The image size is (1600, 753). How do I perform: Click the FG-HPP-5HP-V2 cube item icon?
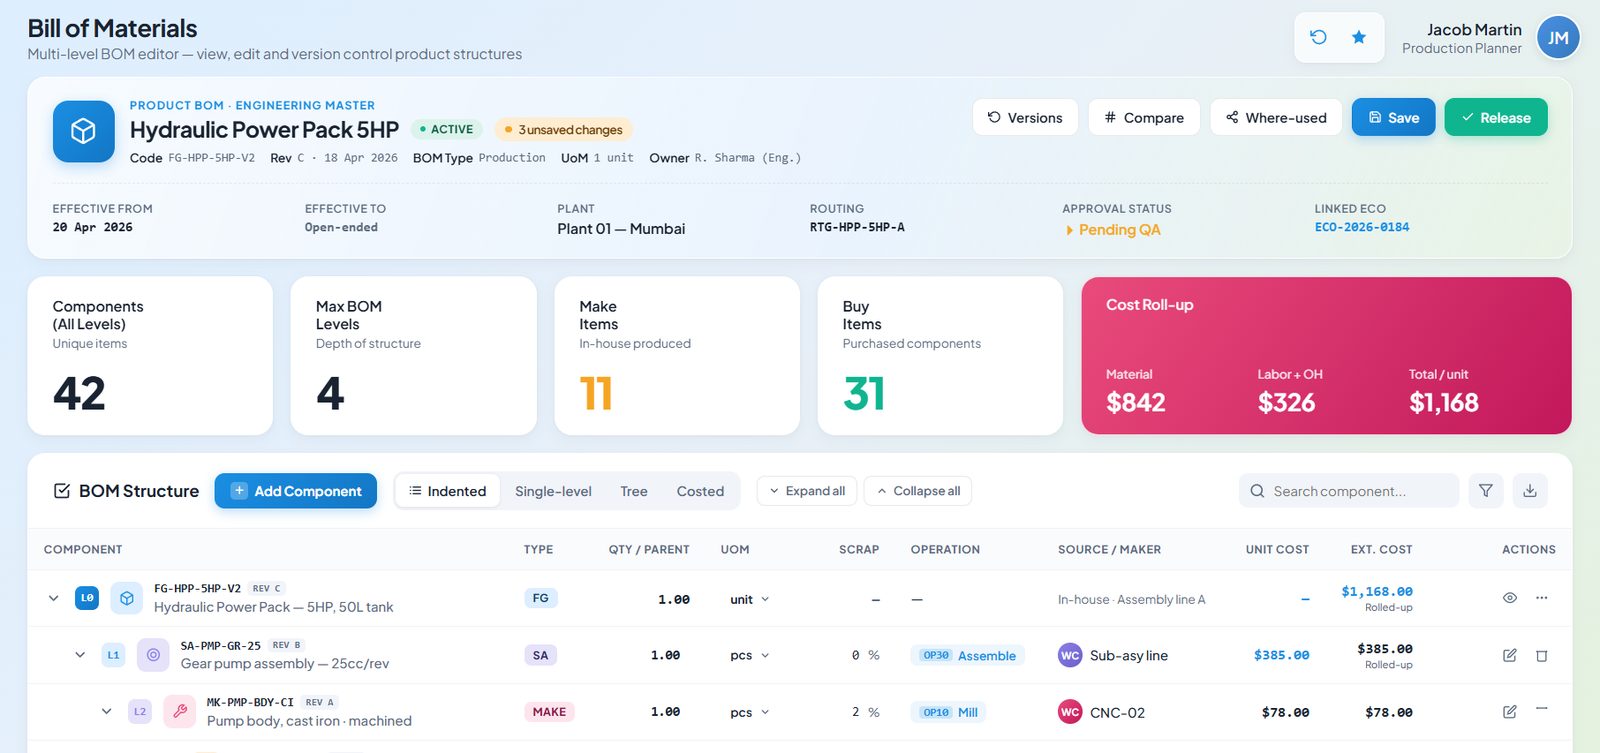point(127,598)
